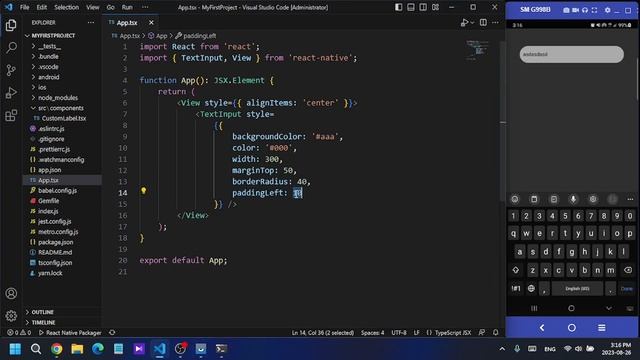Click the LF end-of-line status item
Viewport: 640px width, 360px height.
coord(416,333)
